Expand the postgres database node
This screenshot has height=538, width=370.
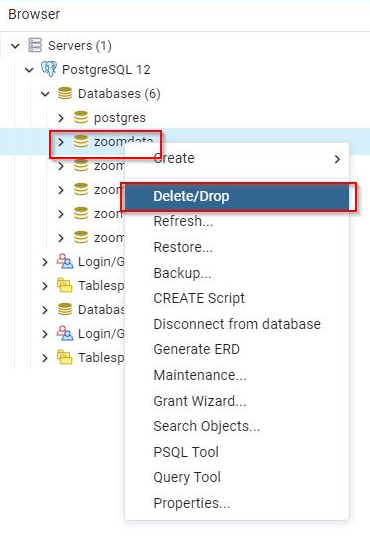coord(61,118)
